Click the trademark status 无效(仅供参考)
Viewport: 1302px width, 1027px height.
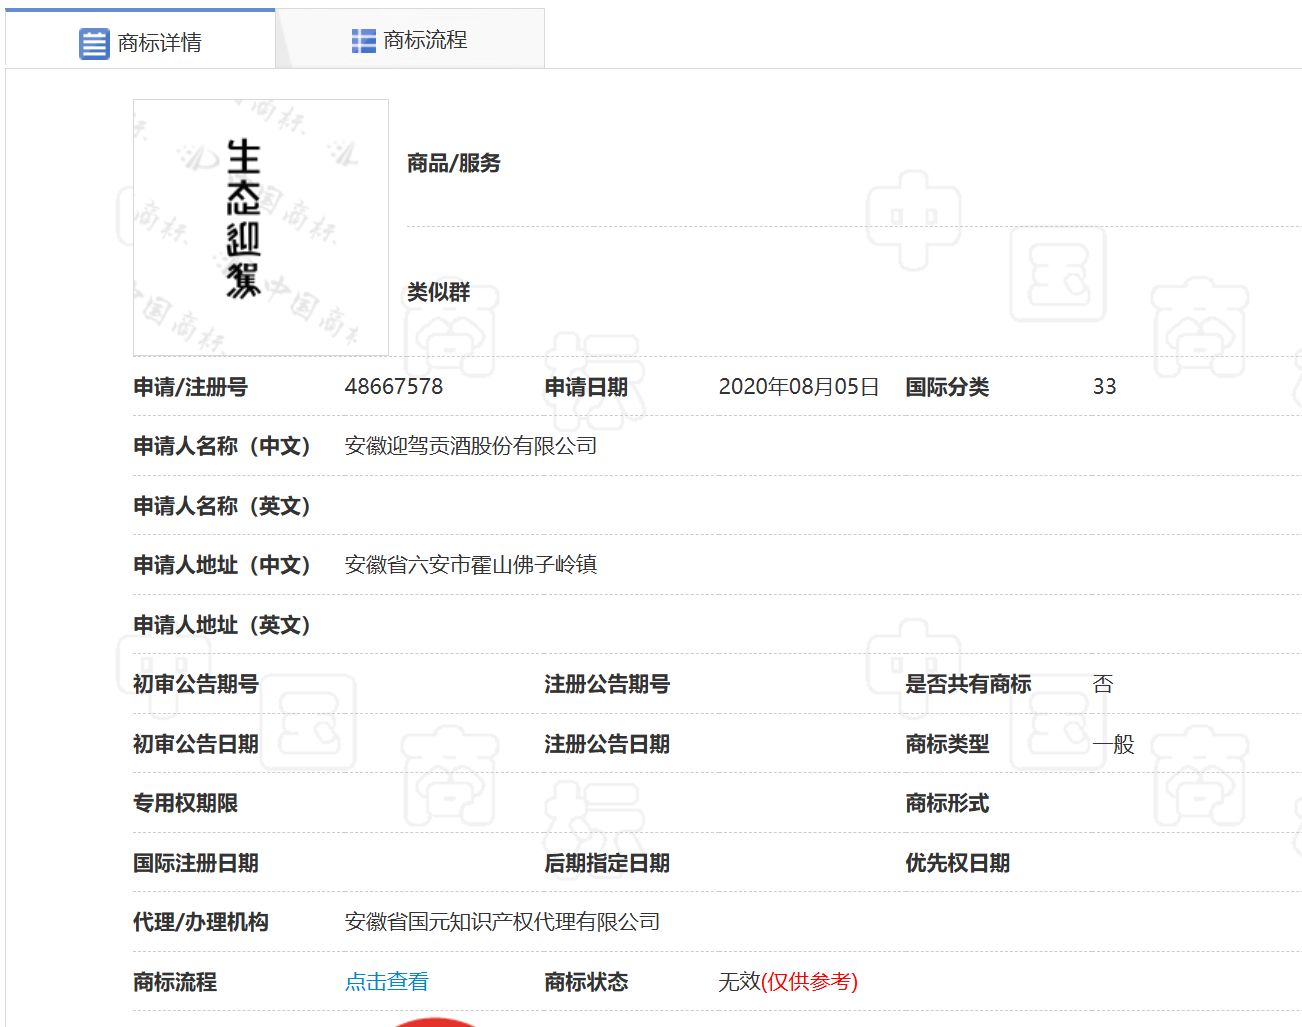click(787, 982)
